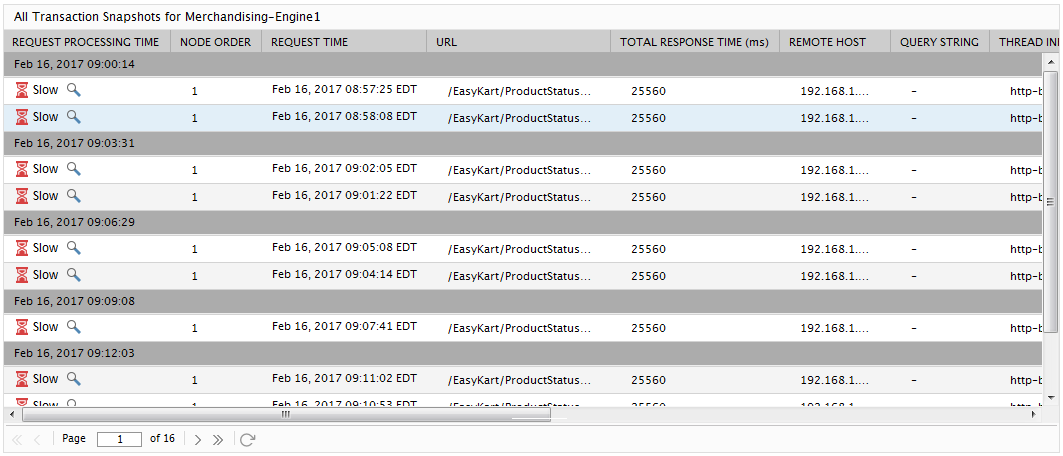1063x456 pixels.
Task: Open magnifier details for 08:58:08 request
Action: click(x=74, y=117)
